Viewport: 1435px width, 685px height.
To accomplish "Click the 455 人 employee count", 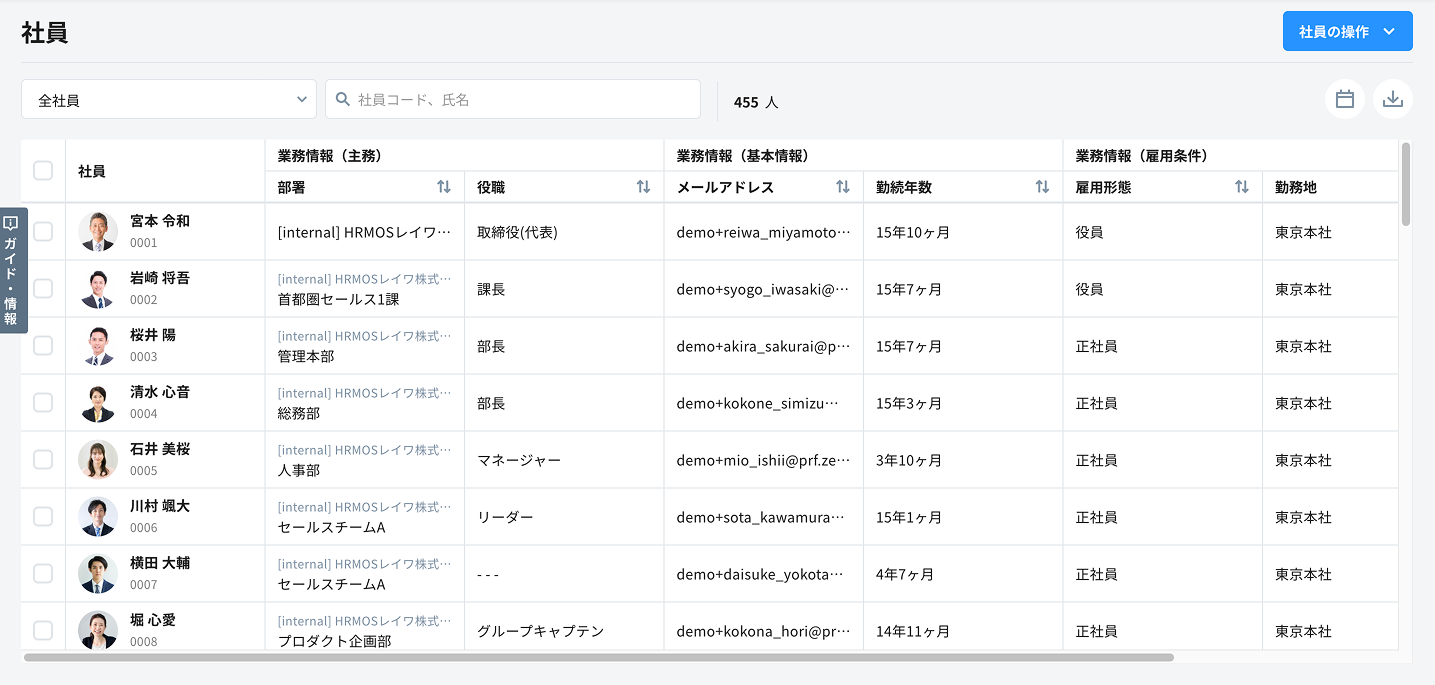I will 756,102.
